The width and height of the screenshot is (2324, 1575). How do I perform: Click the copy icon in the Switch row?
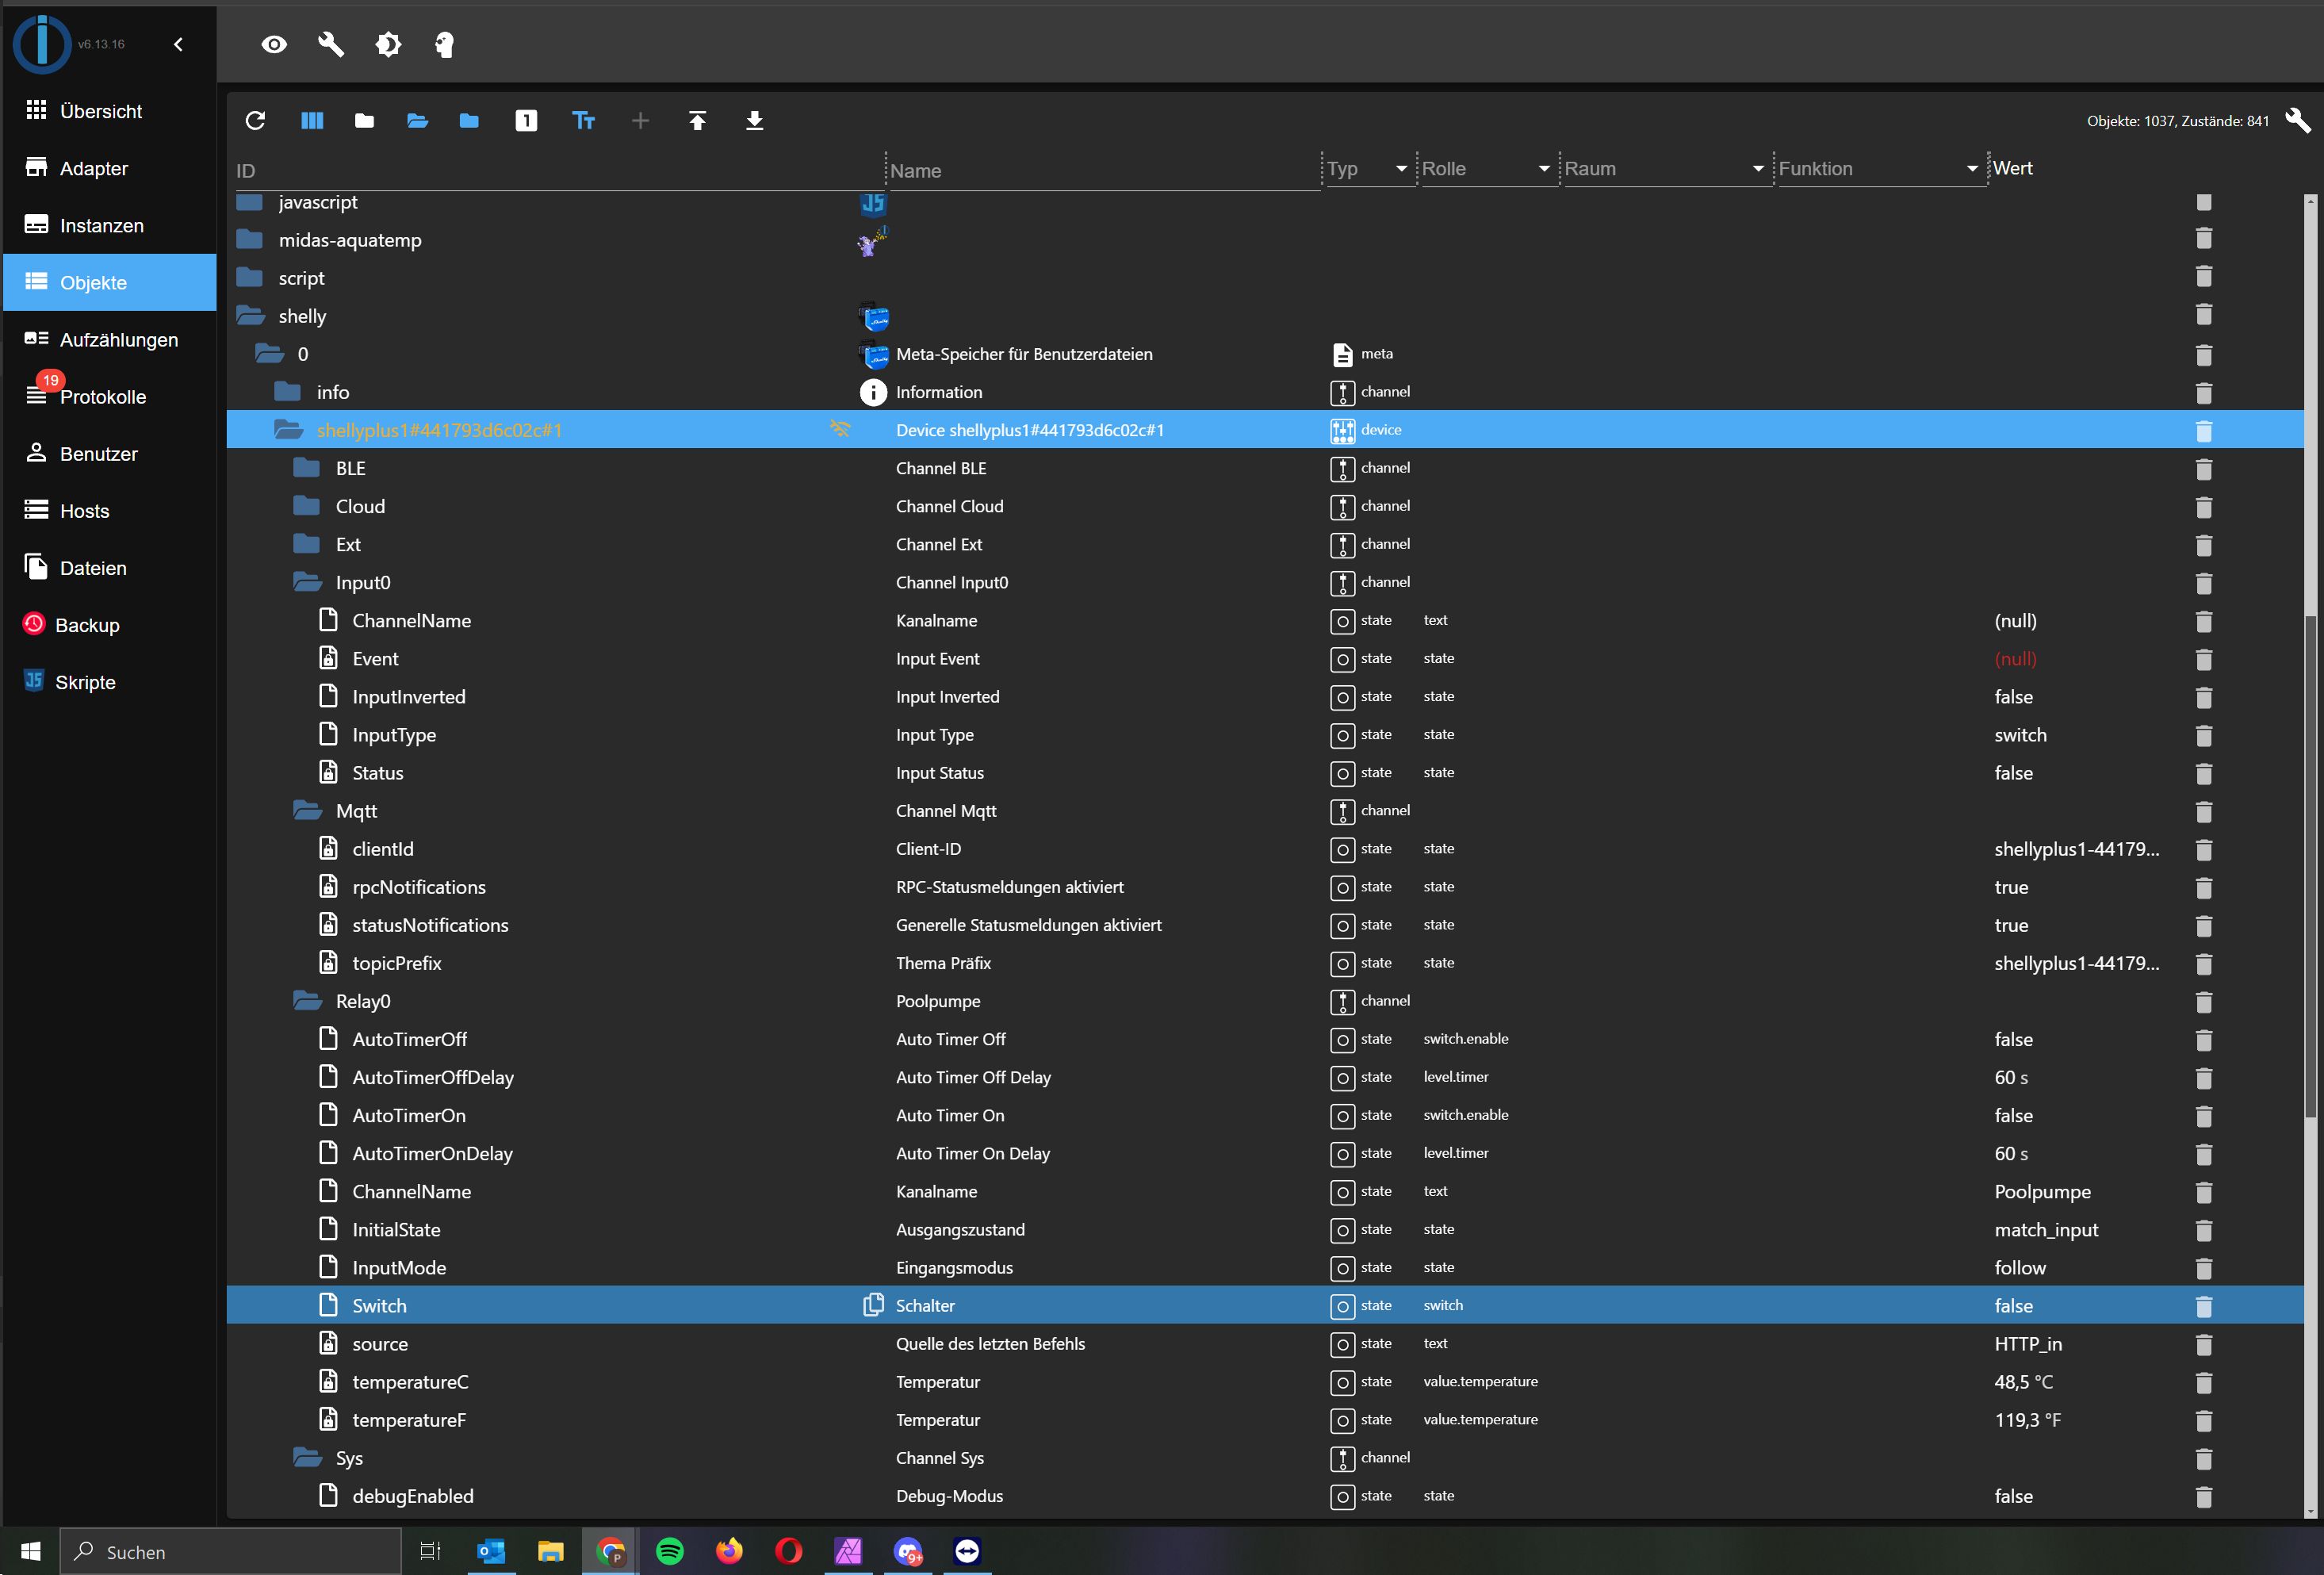pos(873,1305)
